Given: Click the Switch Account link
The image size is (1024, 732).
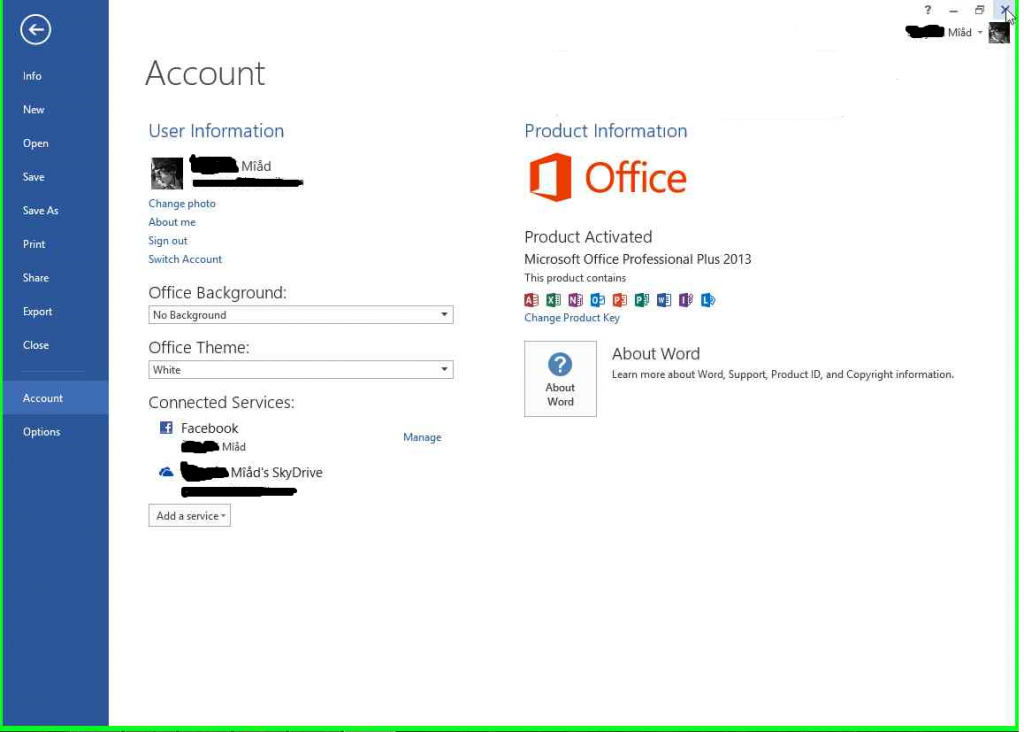Looking at the screenshot, I should 185,260.
